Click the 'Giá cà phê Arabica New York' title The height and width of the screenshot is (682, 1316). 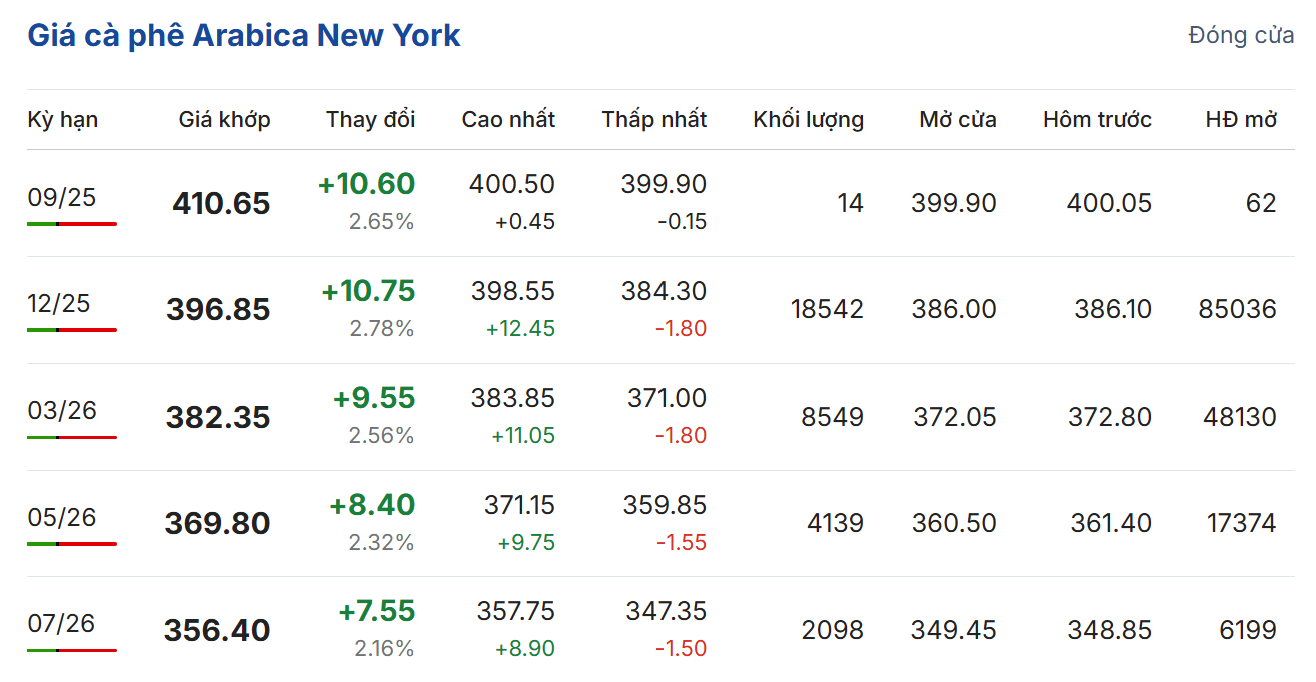tap(243, 36)
